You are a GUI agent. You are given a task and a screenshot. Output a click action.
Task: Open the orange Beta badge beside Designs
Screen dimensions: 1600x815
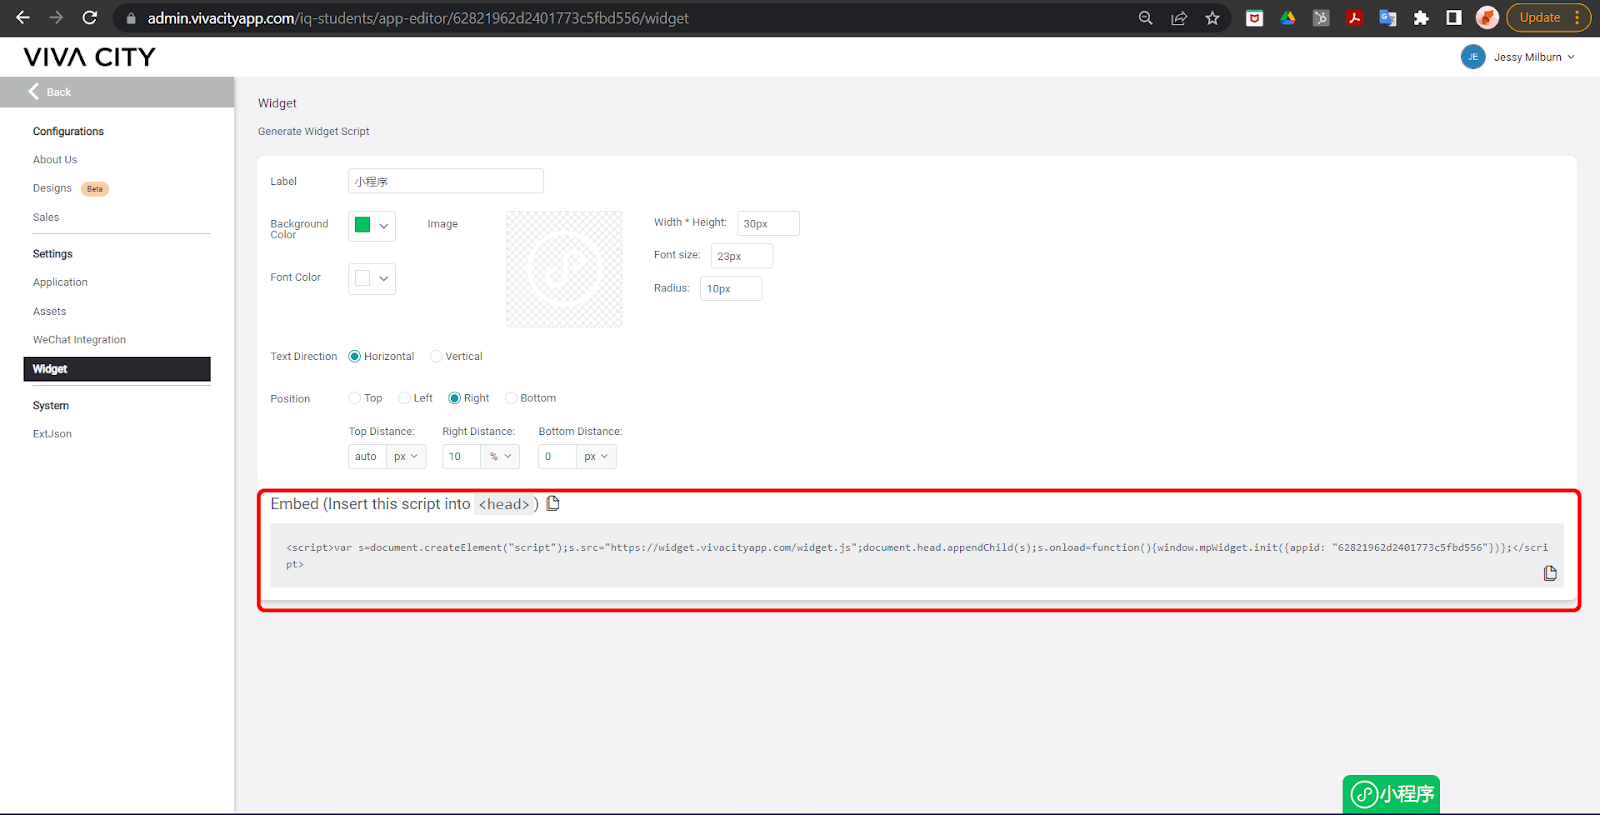click(95, 189)
